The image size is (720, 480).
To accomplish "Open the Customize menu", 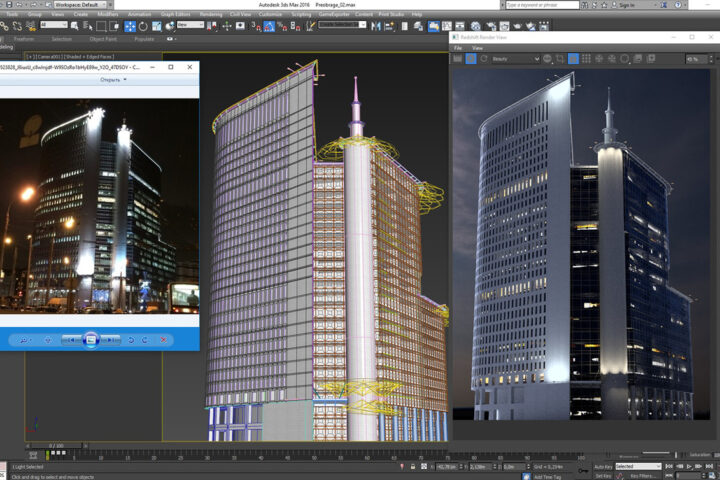I will click(x=270, y=15).
